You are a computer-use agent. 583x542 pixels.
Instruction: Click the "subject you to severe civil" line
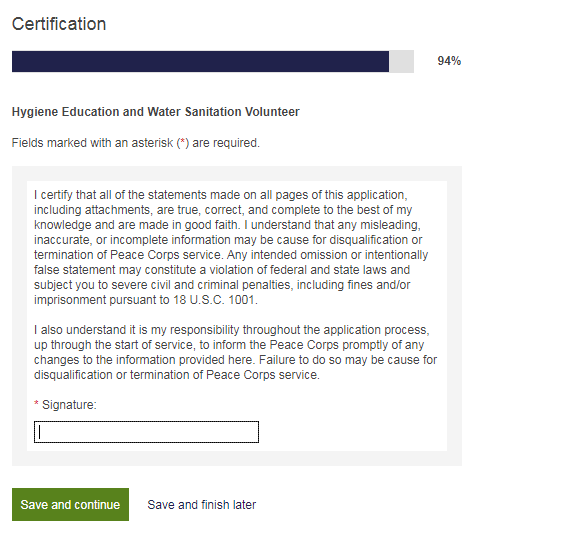[222, 285]
